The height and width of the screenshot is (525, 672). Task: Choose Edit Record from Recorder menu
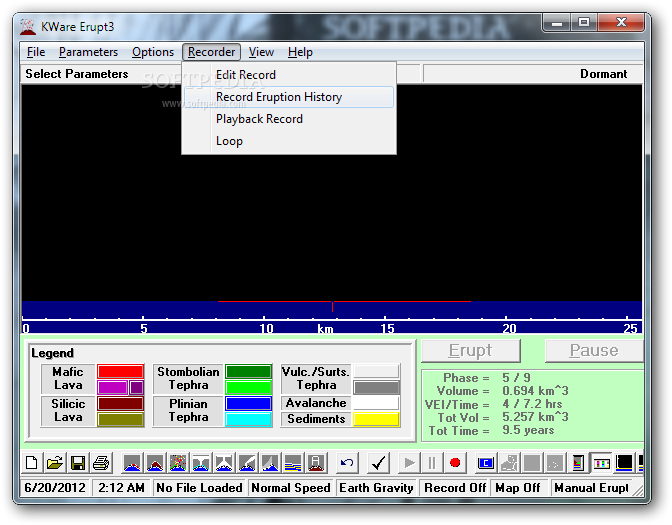(x=288, y=75)
